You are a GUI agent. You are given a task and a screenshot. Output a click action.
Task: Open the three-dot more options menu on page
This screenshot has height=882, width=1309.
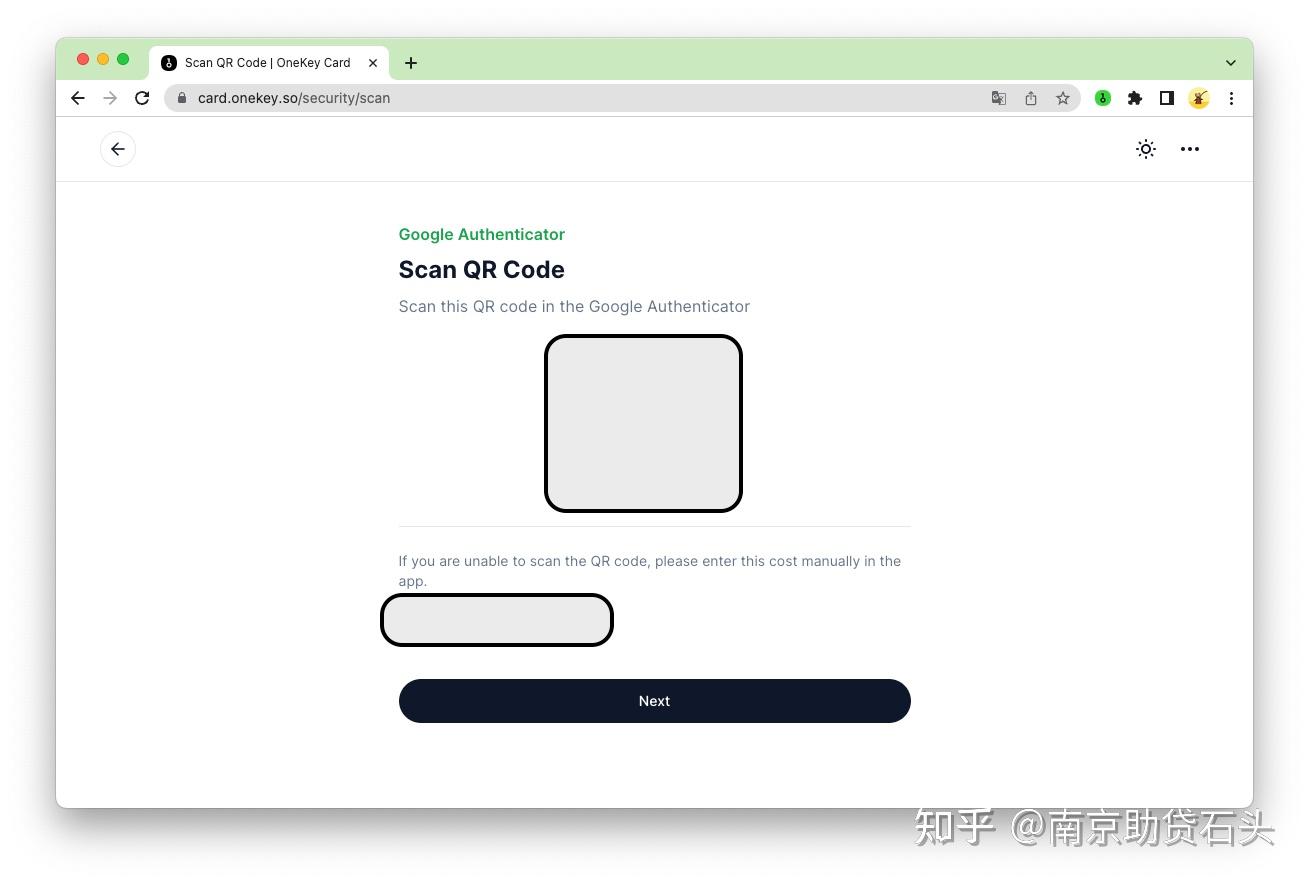[1190, 149]
